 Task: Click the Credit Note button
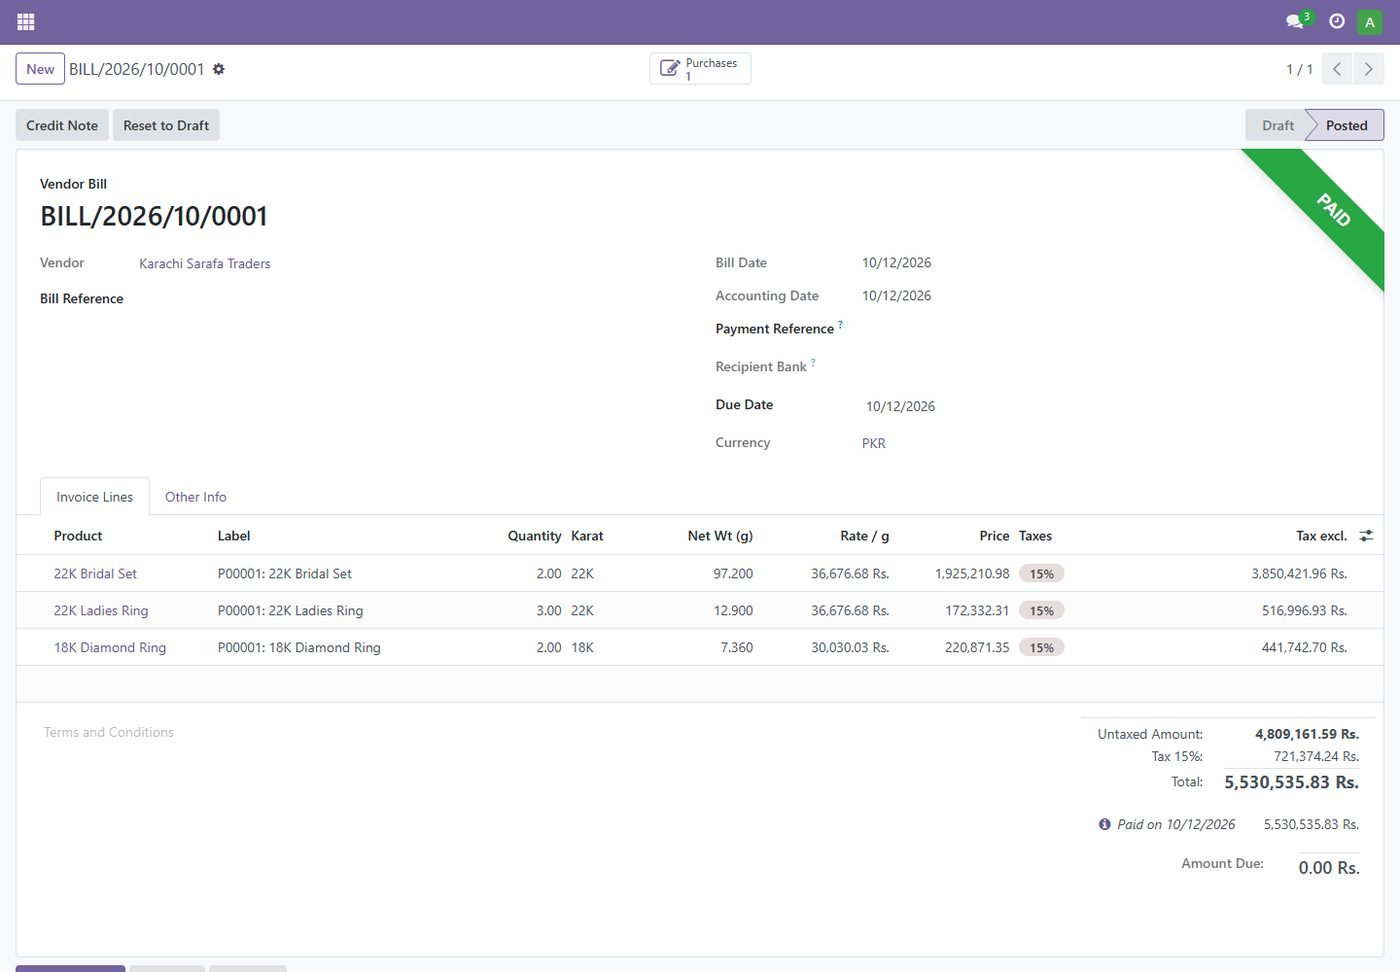click(62, 125)
